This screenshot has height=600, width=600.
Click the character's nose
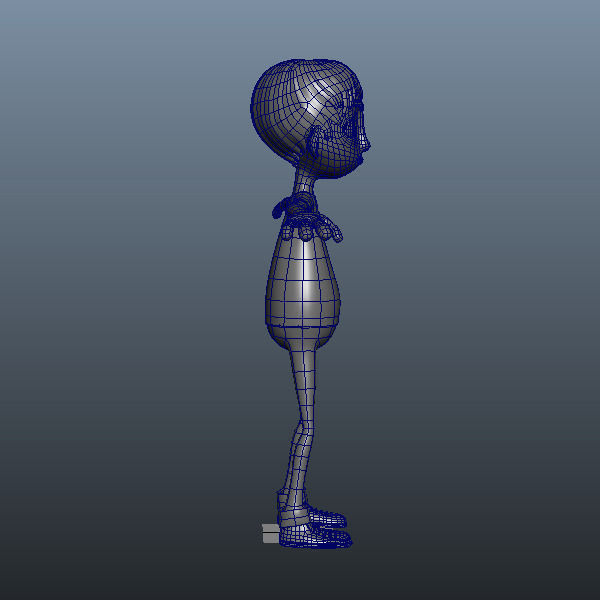pos(366,142)
